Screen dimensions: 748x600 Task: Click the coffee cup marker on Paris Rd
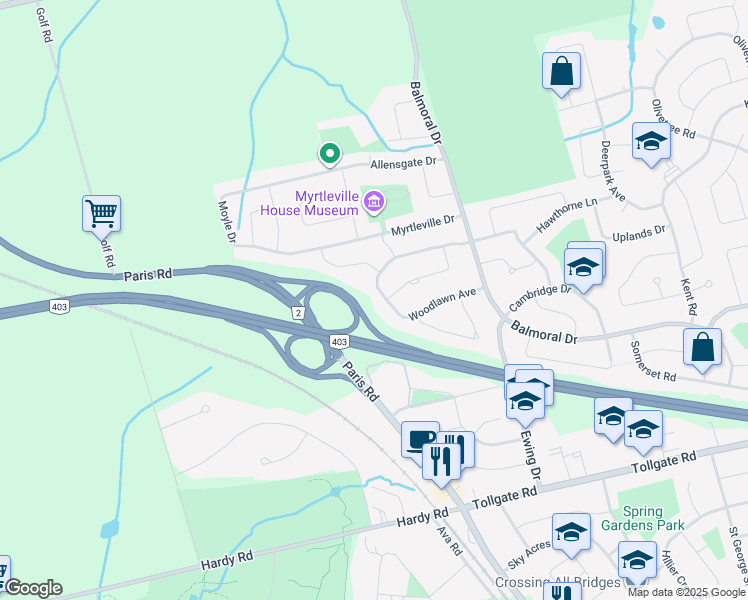pyautogui.click(x=419, y=439)
